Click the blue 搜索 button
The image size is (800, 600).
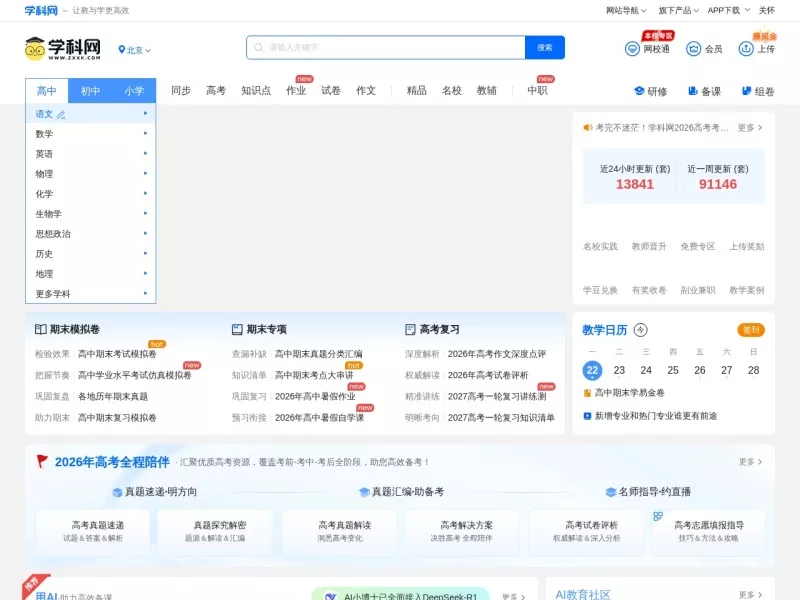coord(545,47)
